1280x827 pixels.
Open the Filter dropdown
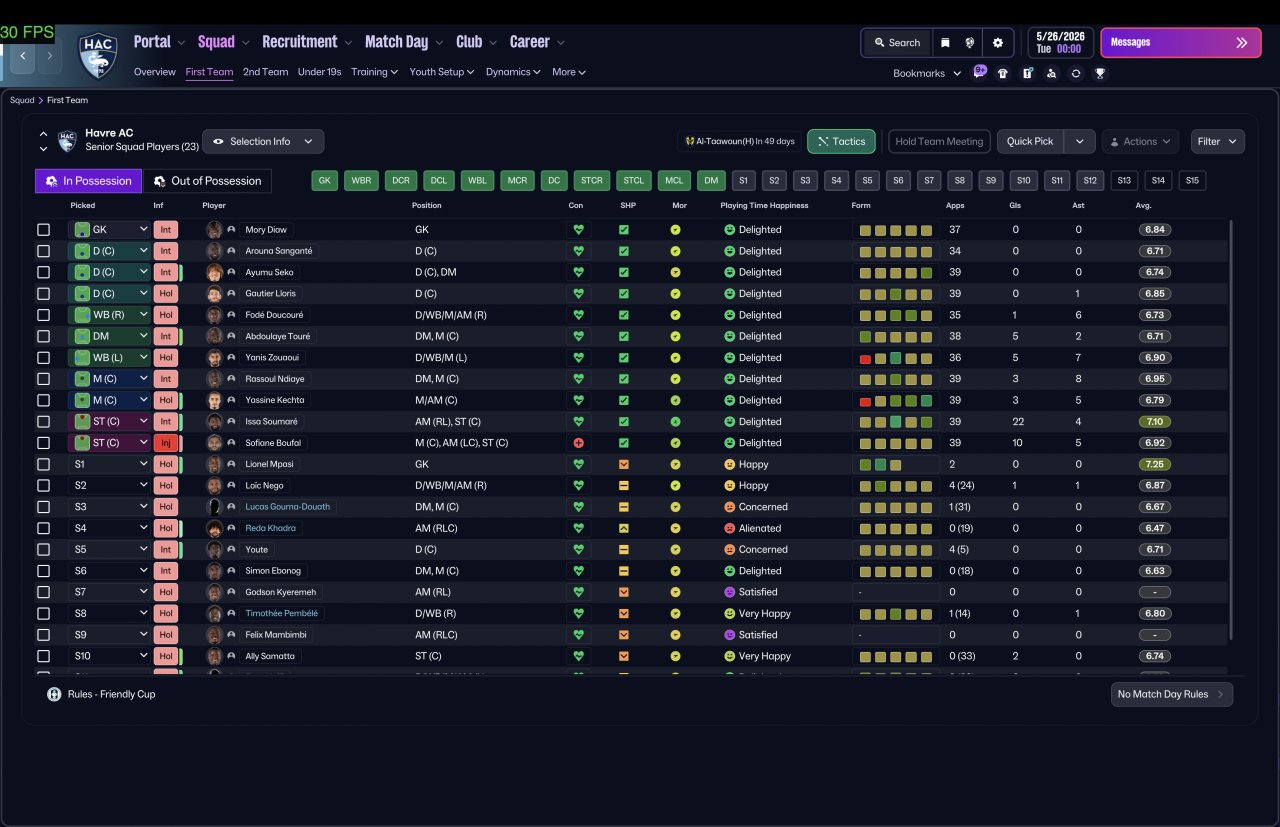tap(1218, 141)
